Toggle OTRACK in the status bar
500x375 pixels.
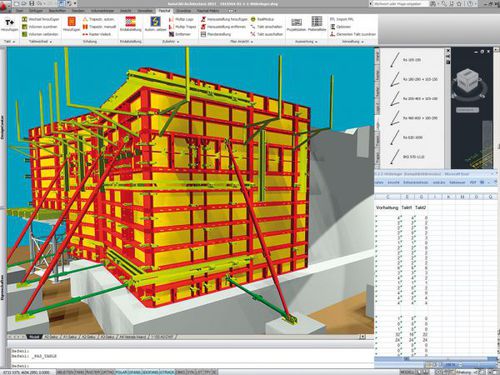point(167,372)
